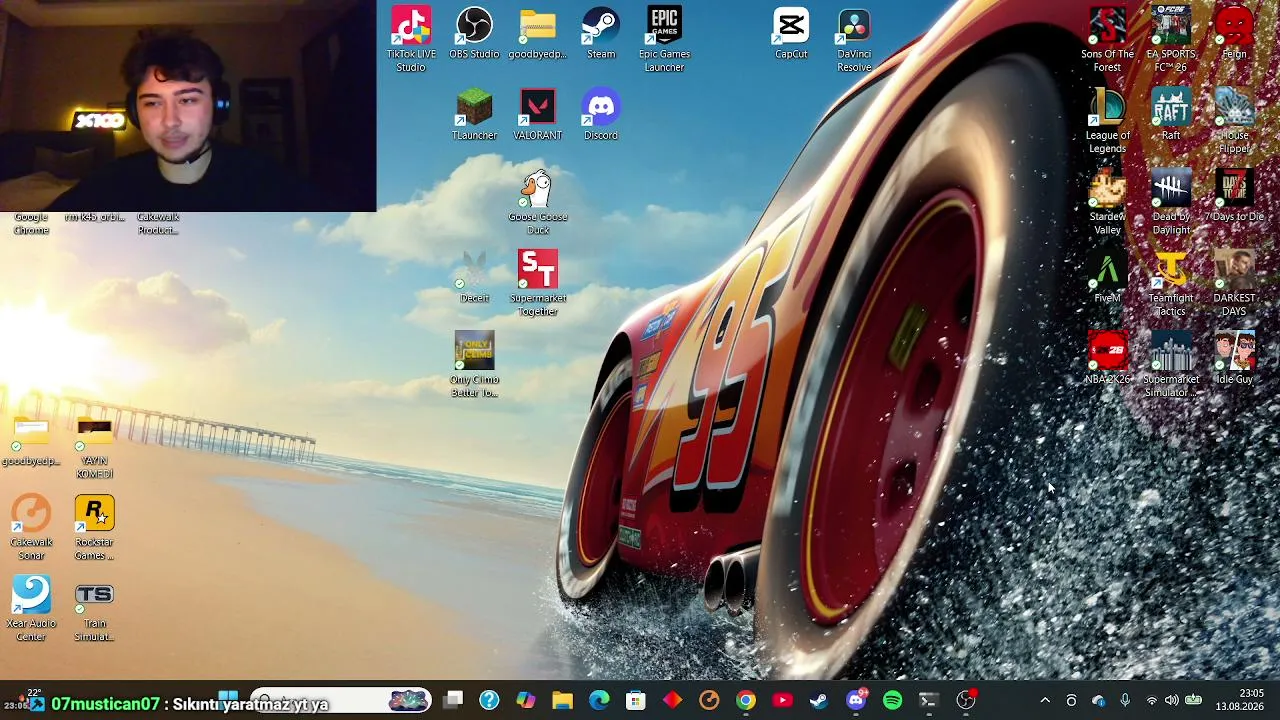Screen dimensions: 1280x720
Task: Open the Goose Goose Duck game icon
Action: coord(538,202)
